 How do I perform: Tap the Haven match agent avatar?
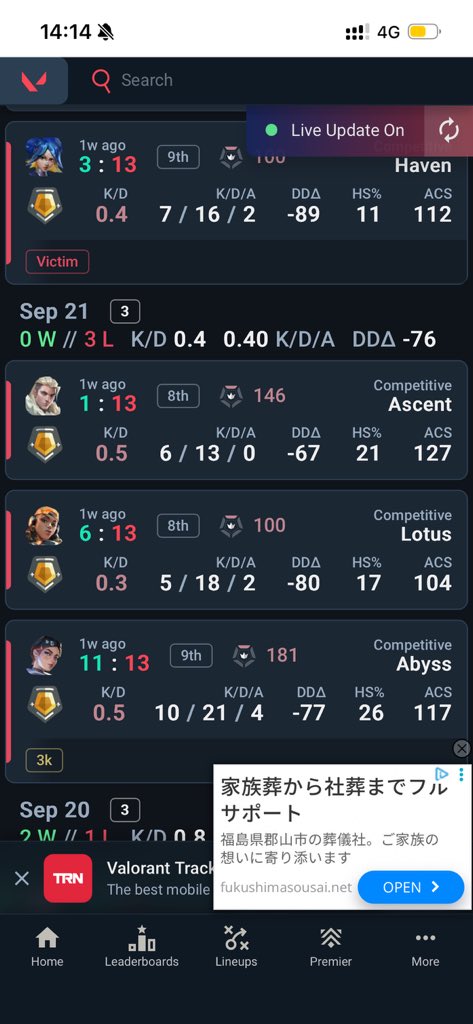[x=44, y=157]
